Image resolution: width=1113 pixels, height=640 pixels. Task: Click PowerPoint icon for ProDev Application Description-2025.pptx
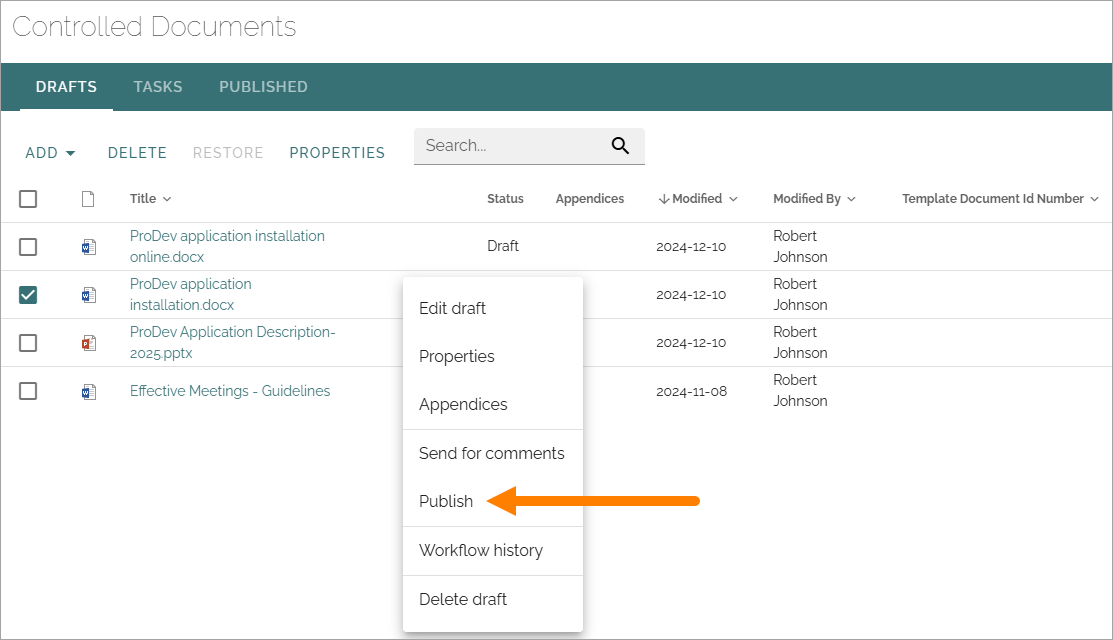pos(89,343)
